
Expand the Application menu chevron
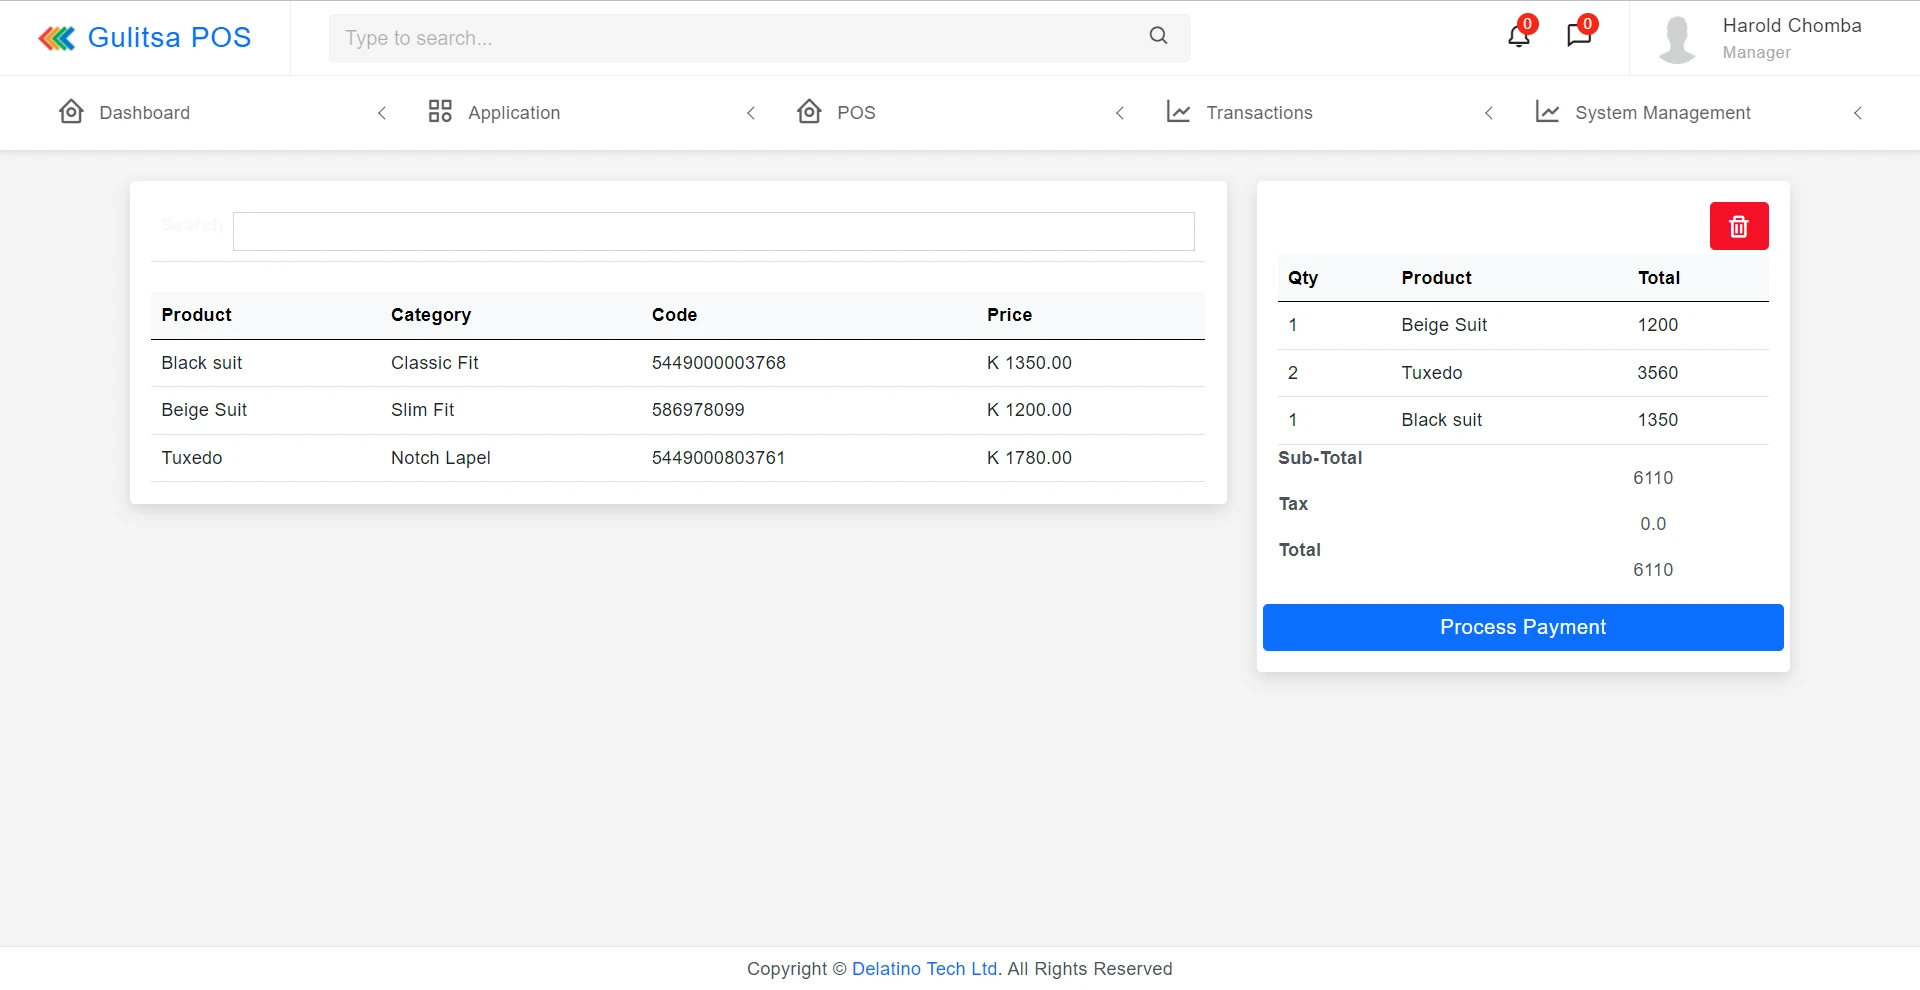(751, 113)
